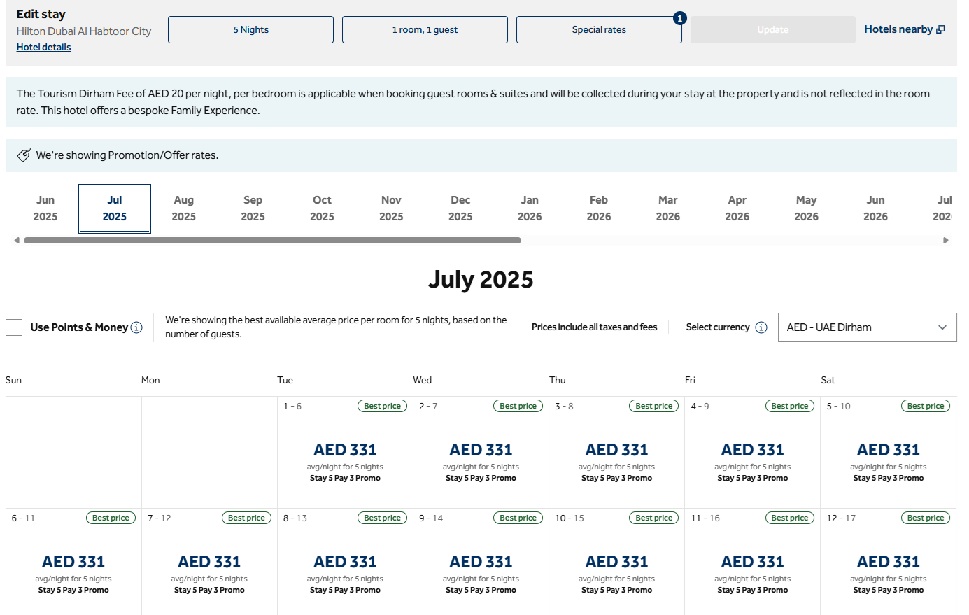Viewport: 969px width, 615px height.
Task: Select the 12 - 17 stay dates cell
Action: click(889, 562)
